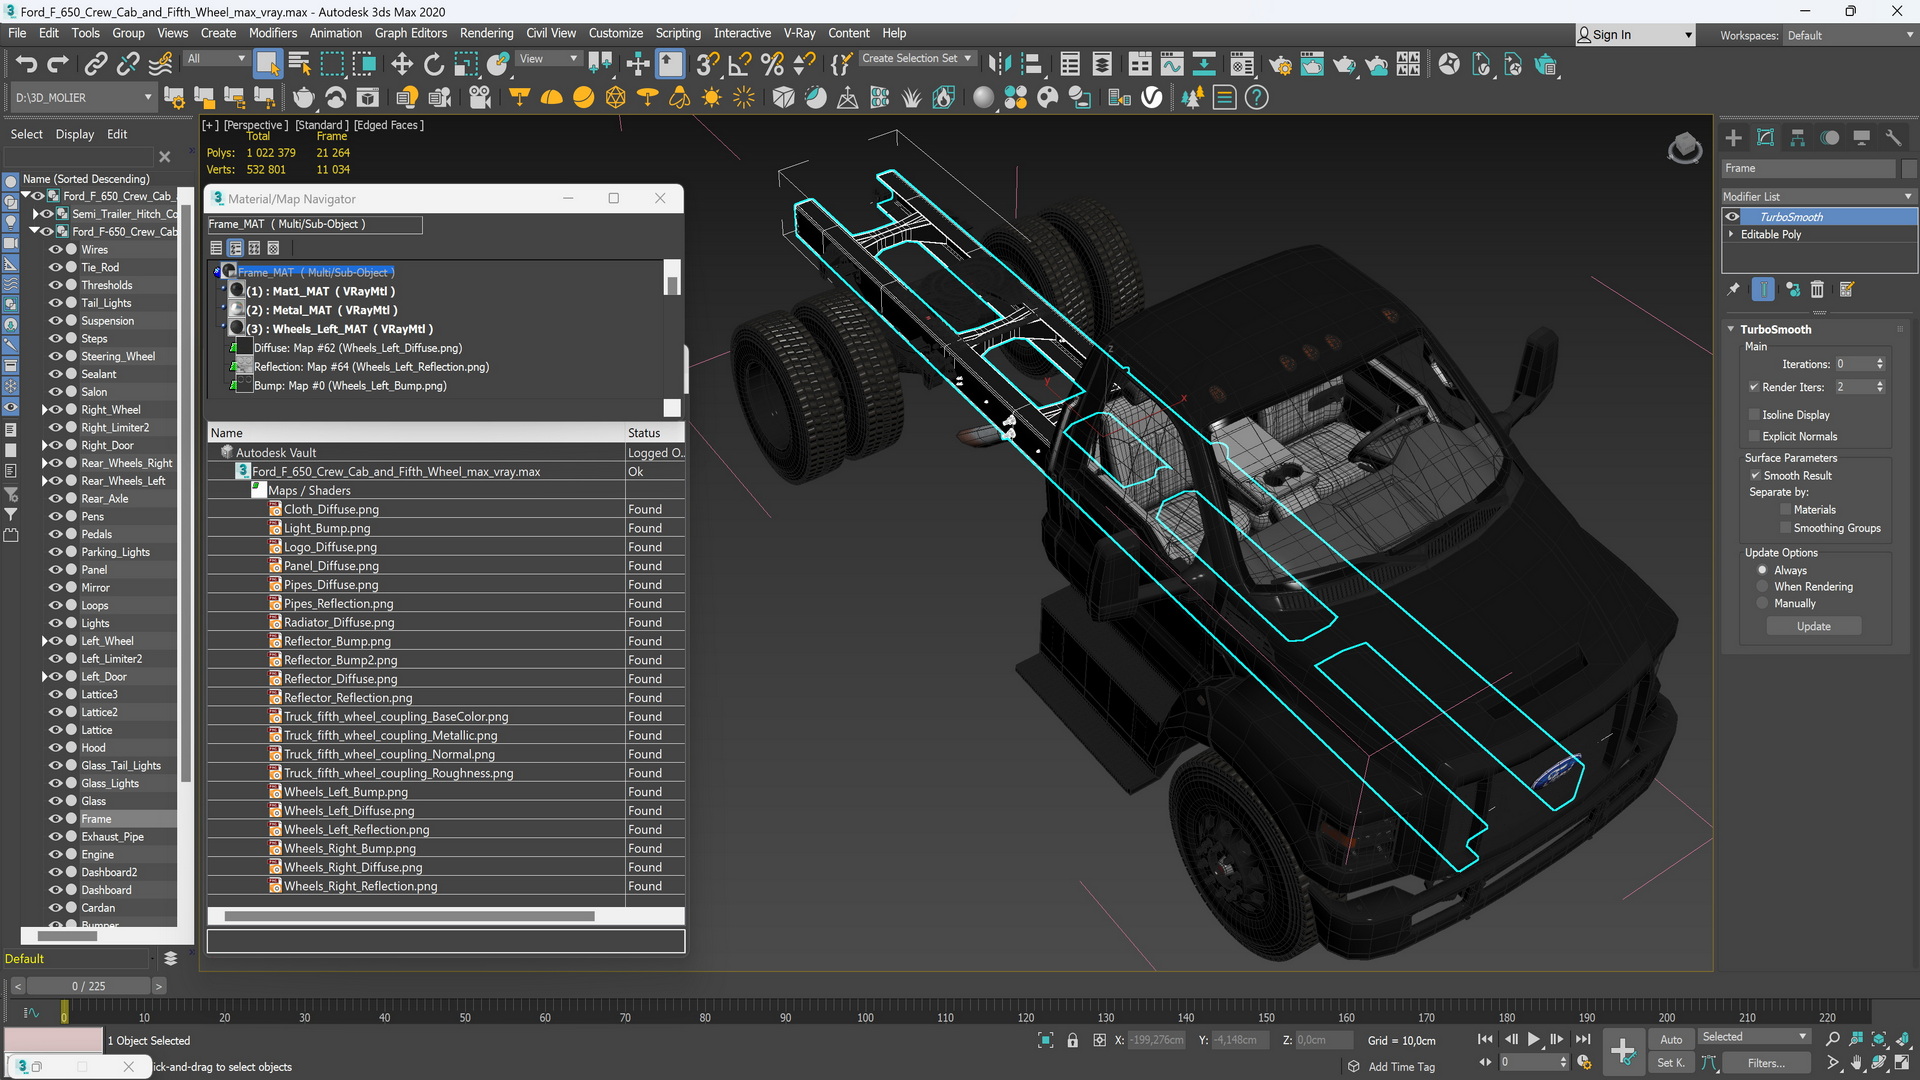Hide the Wires object eye icon

click(x=56, y=250)
